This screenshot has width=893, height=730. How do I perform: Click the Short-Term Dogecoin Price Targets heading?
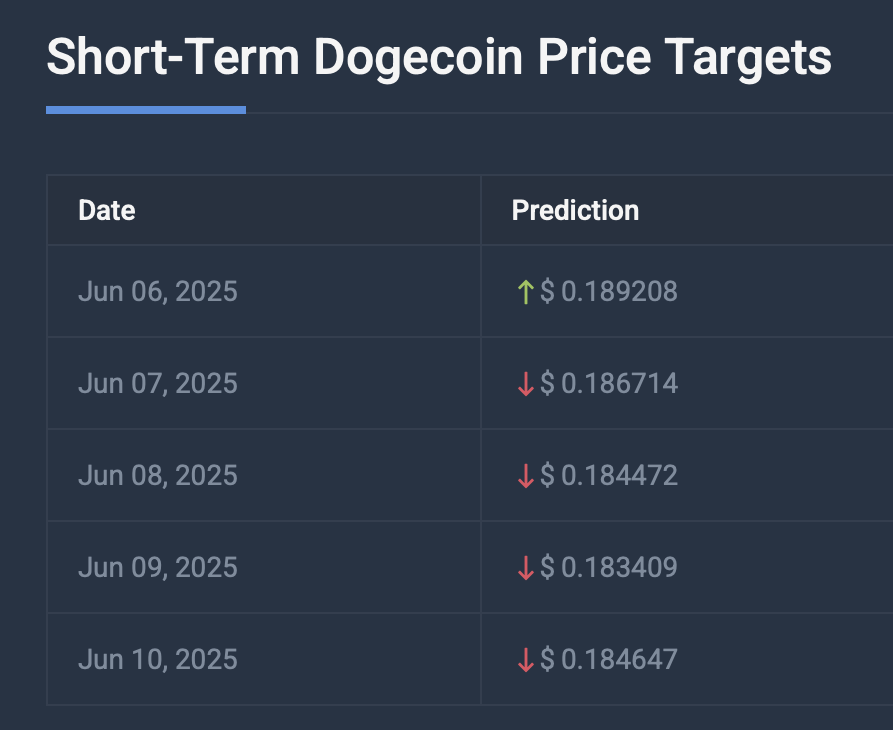(439, 57)
